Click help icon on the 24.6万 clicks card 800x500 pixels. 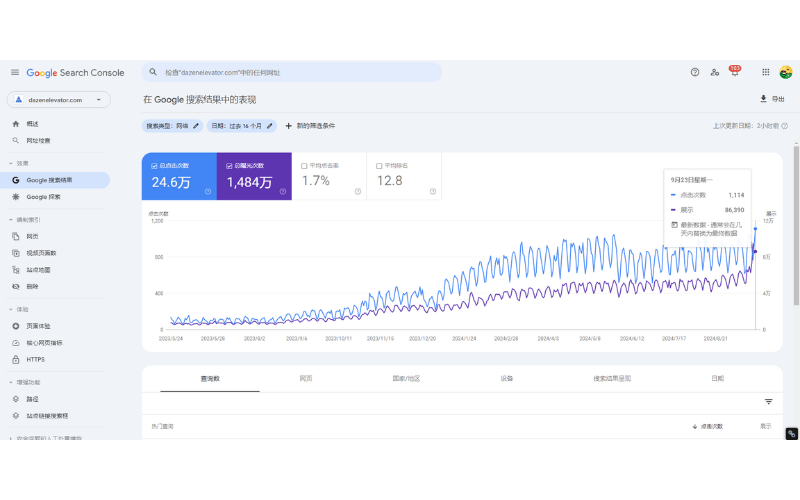pos(208,191)
